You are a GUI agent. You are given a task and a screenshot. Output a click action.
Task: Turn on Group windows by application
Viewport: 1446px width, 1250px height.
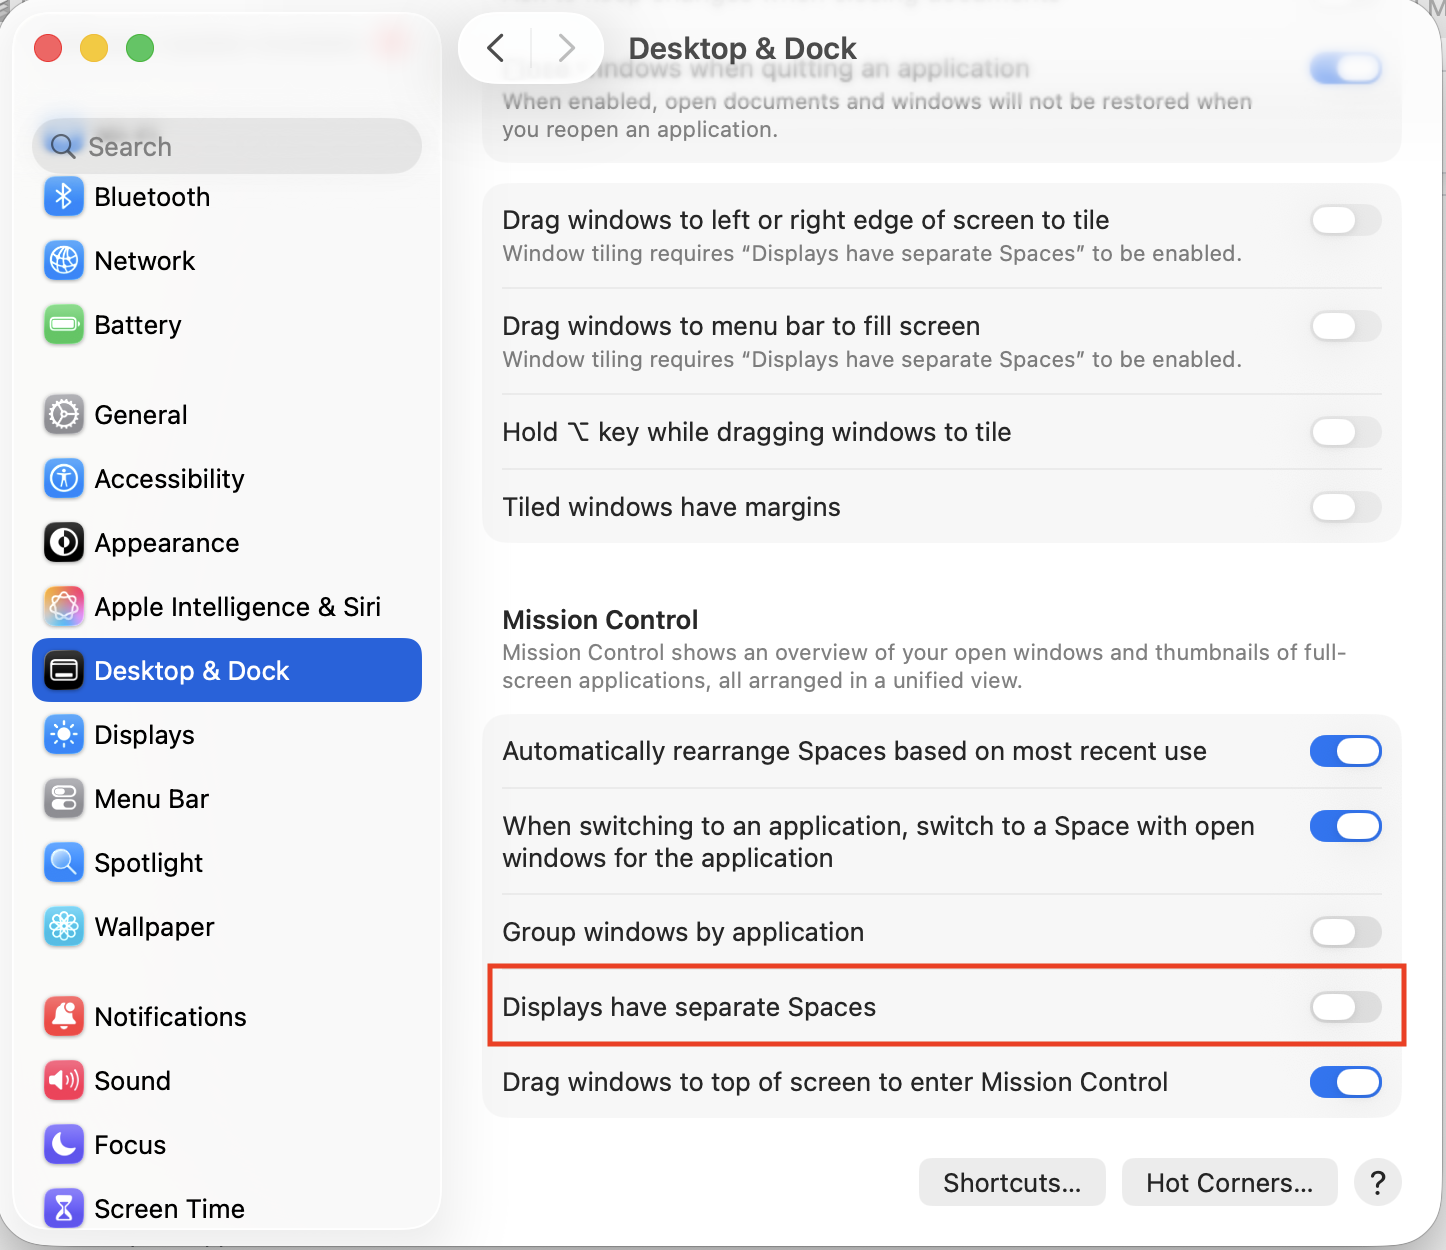click(1345, 932)
